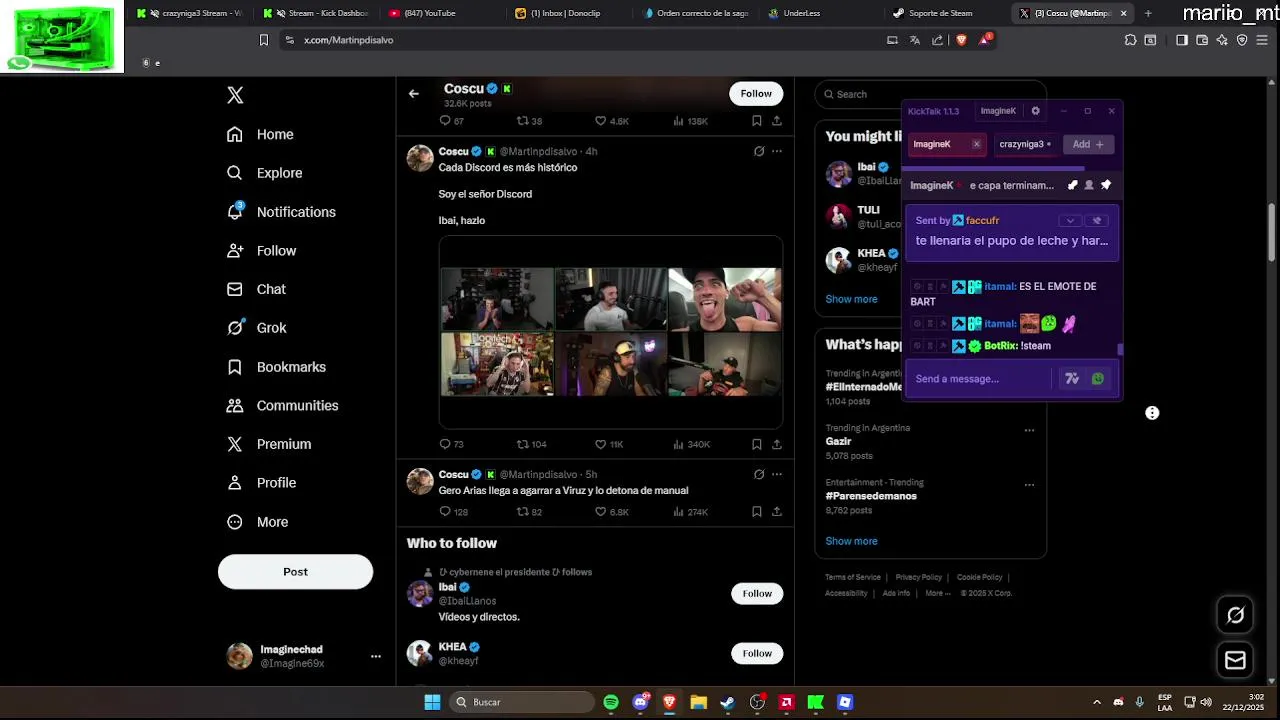Click the Brave Shields lion icon
The width and height of the screenshot is (1280, 720).
pos(962,40)
